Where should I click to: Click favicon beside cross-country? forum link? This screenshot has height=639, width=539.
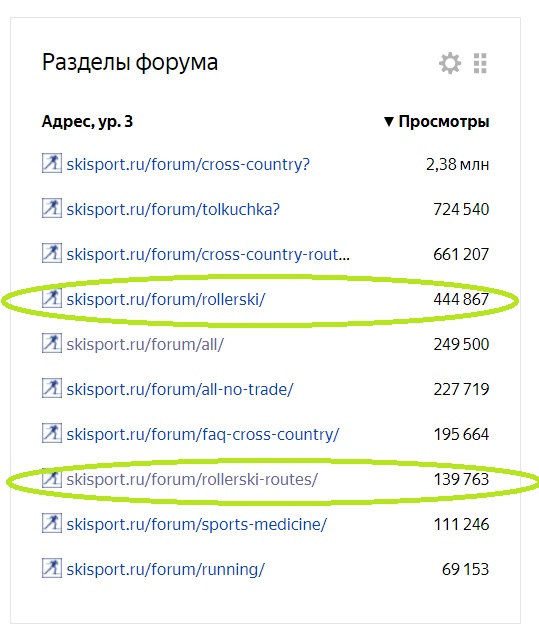(52, 163)
